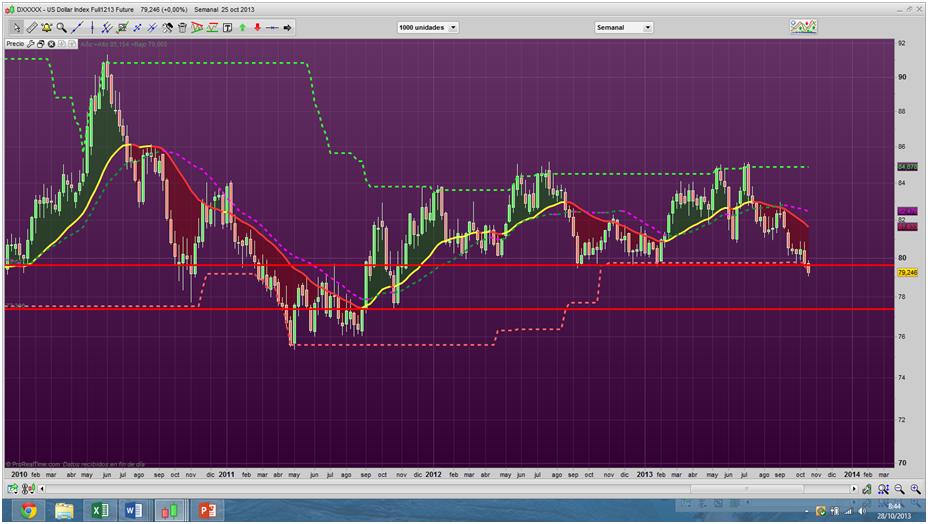Click the Precio panel label
The width and height of the screenshot is (928, 524).
point(15,44)
